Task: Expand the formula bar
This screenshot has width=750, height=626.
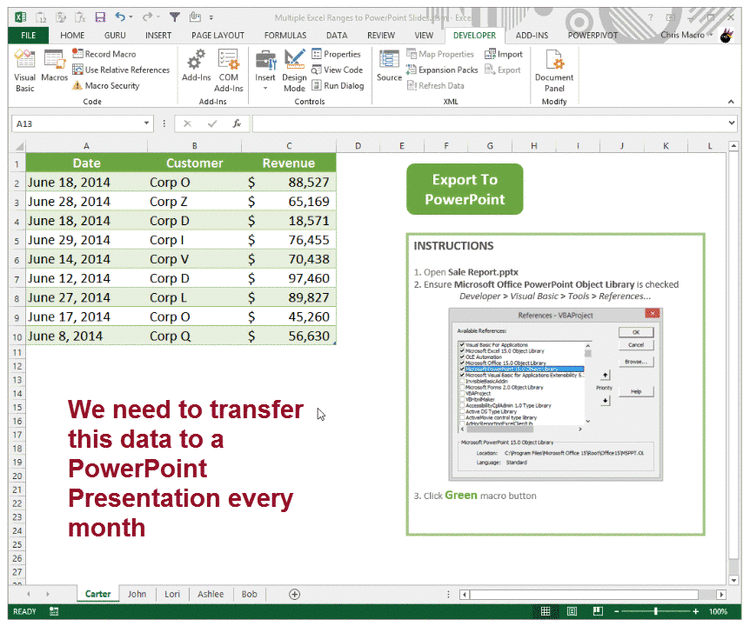Action: coord(732,124)
